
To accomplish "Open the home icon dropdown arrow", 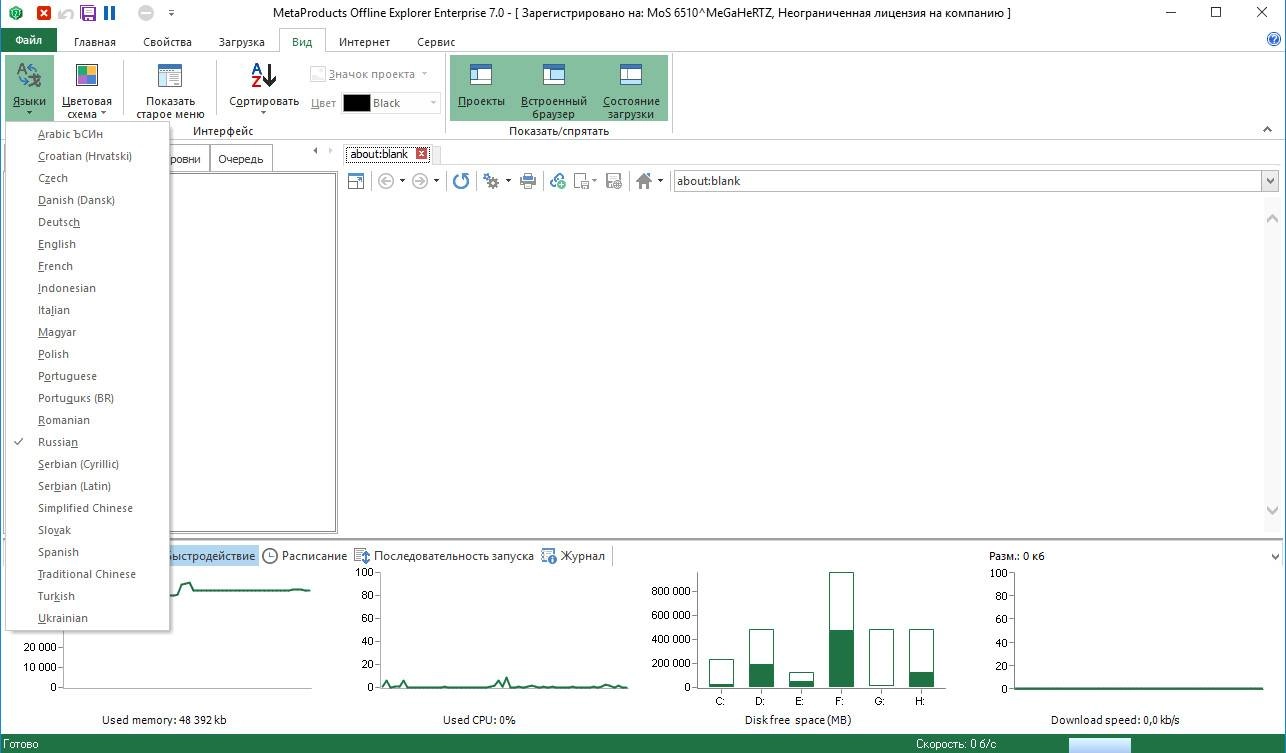I will click(x=660, y=181).
